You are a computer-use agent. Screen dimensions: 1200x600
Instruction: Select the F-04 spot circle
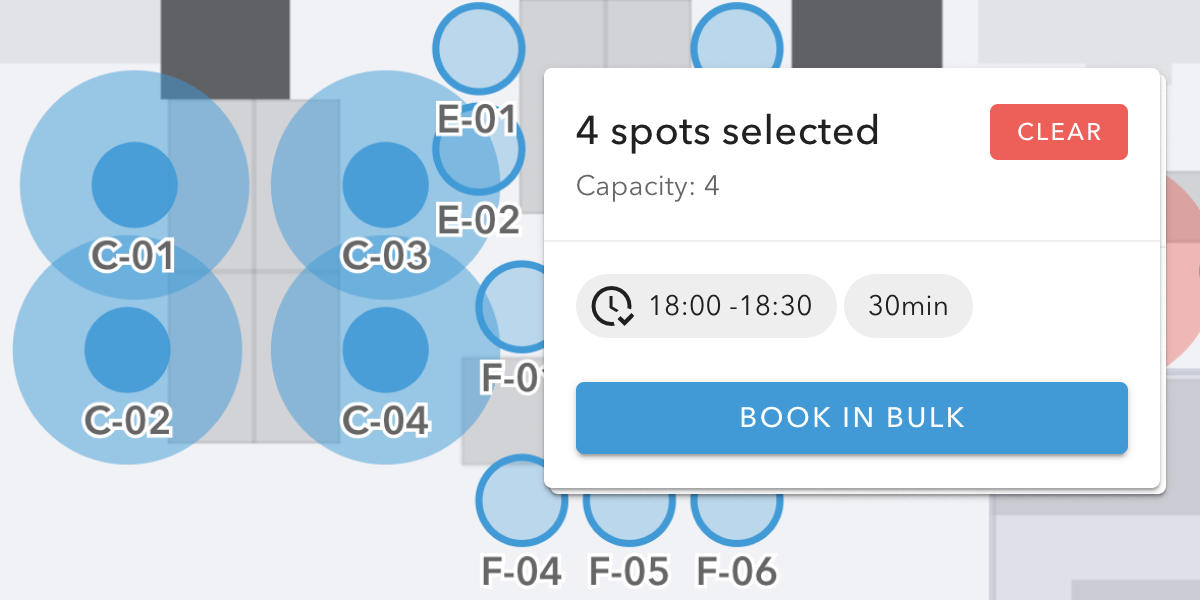coord(522,500)
